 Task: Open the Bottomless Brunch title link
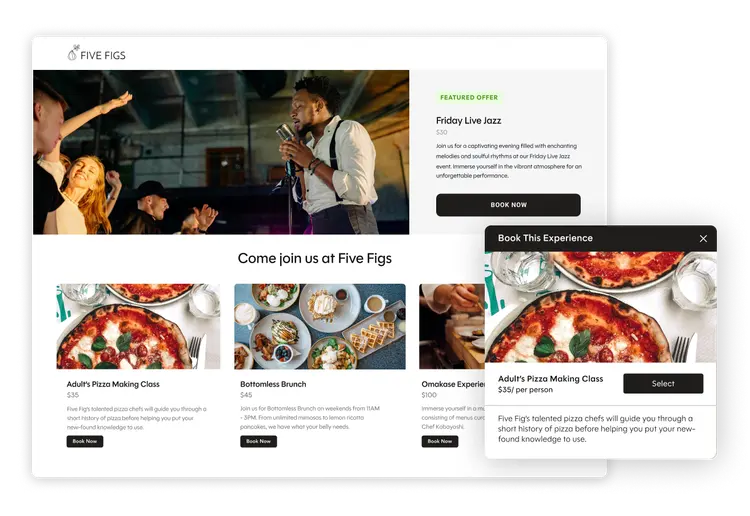273,384
